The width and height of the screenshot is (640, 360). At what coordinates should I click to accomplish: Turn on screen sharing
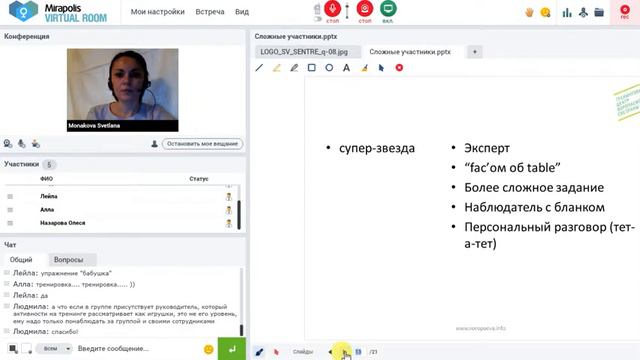[388, 9]
